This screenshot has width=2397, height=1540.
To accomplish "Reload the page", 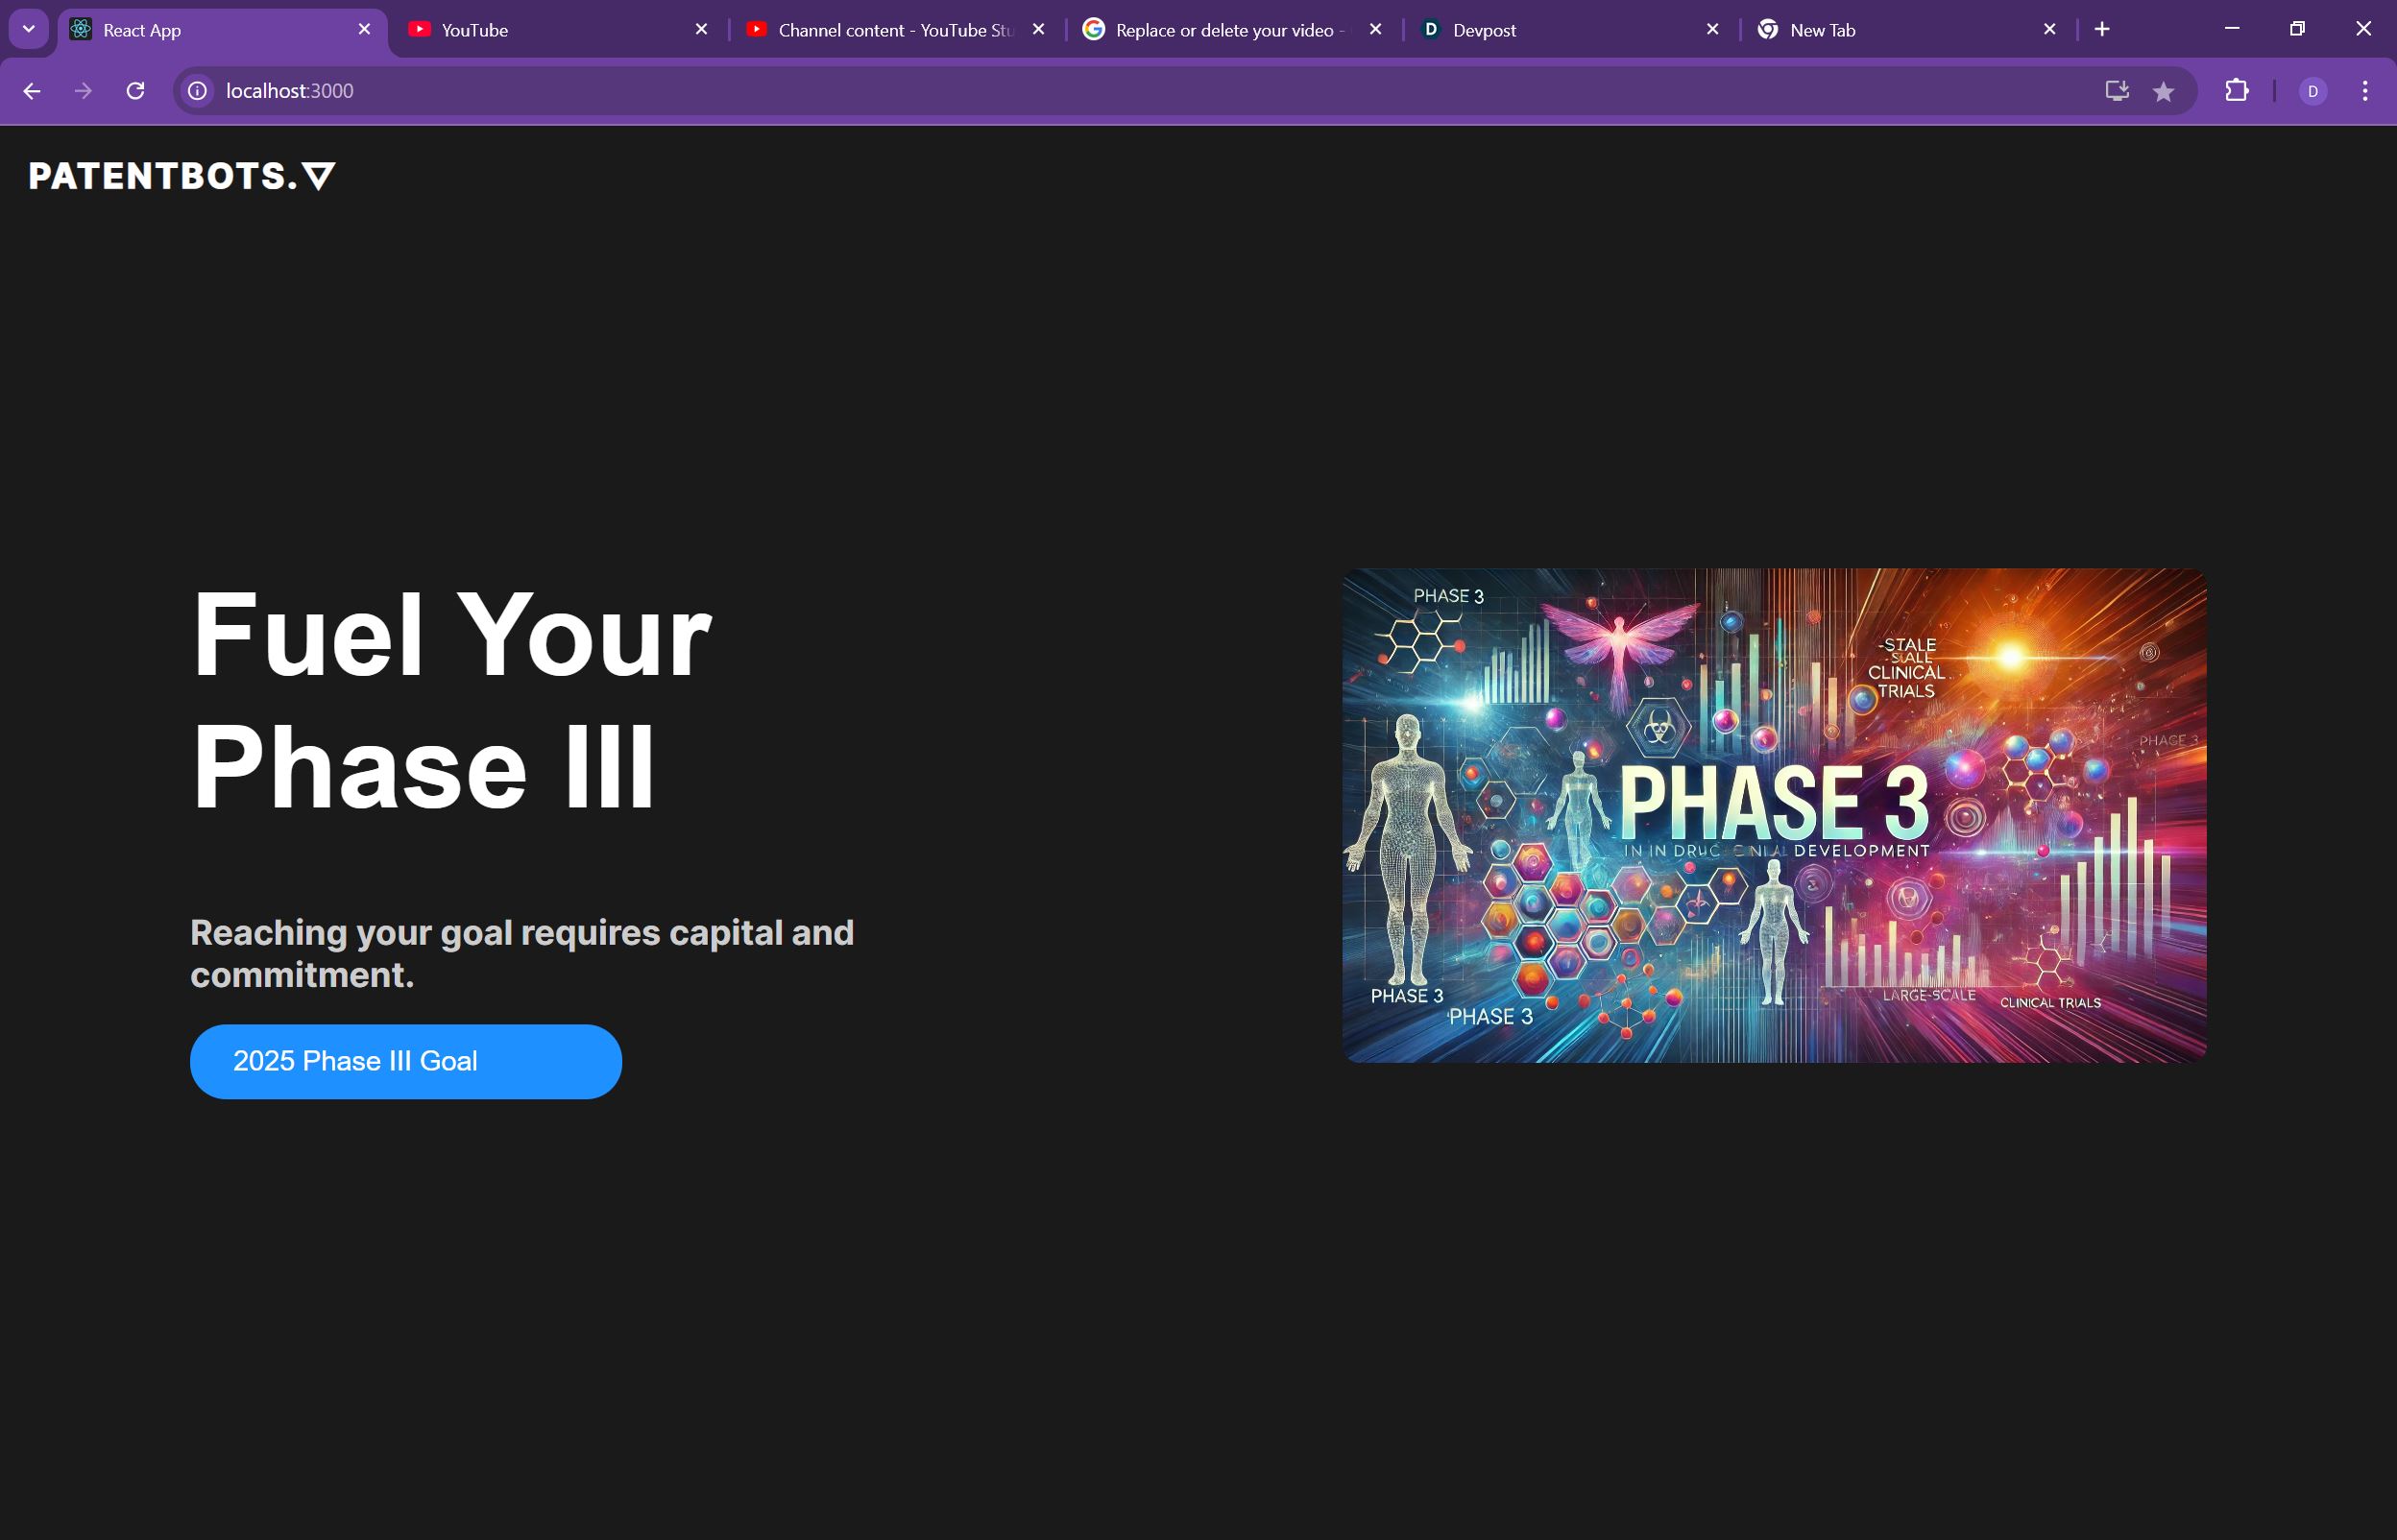I will 135,91.
